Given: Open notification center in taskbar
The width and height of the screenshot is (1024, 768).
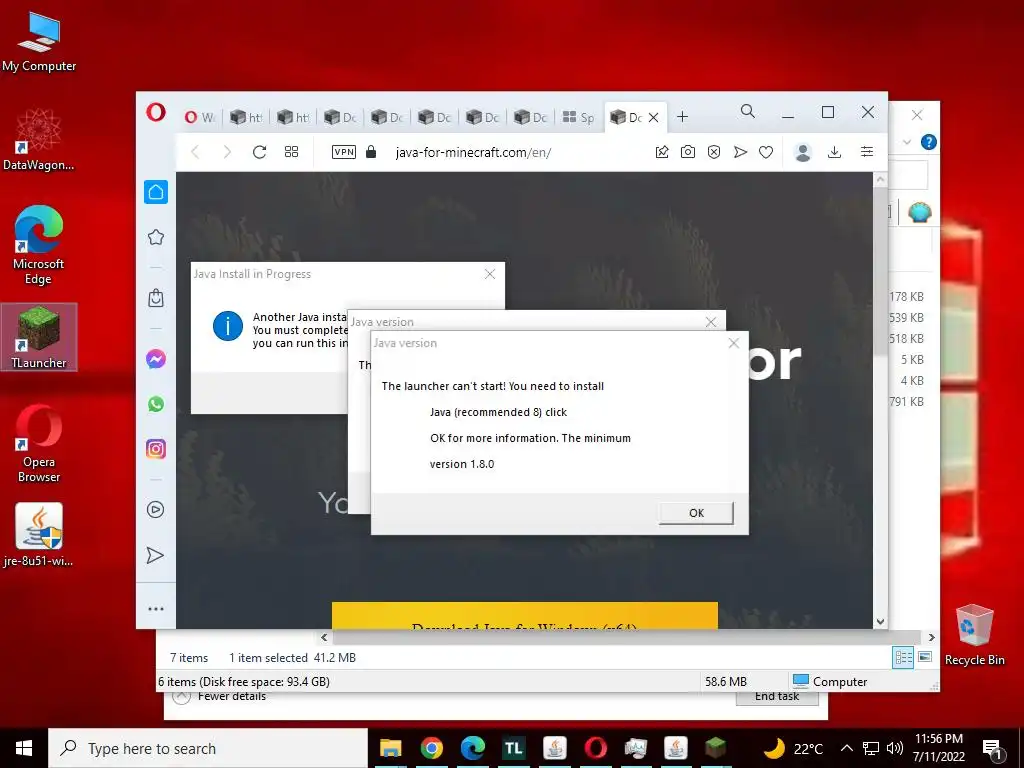Looking at the screenshot, I should [993, 749].
